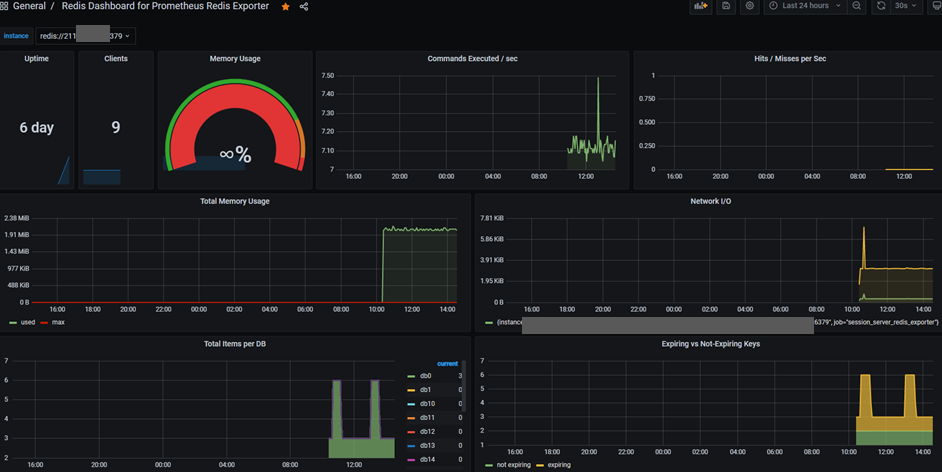942x472 pixels.
Task: Open the dashboards grid icon beside General
Action: 4,6
